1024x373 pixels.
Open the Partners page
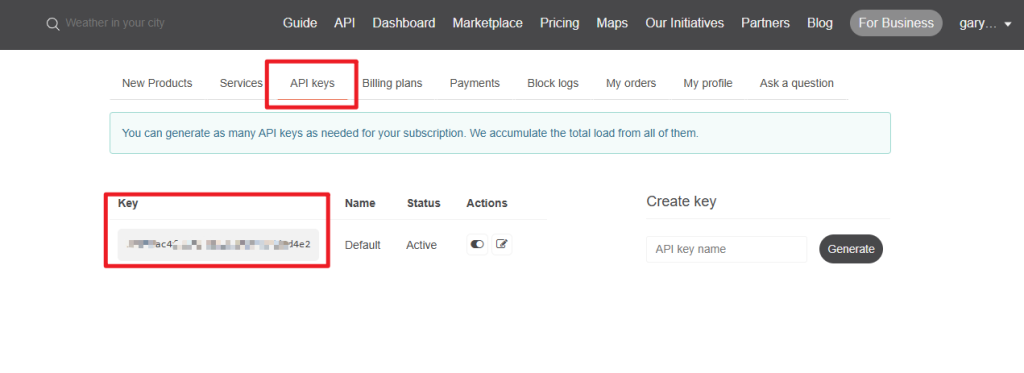point(765,23)
